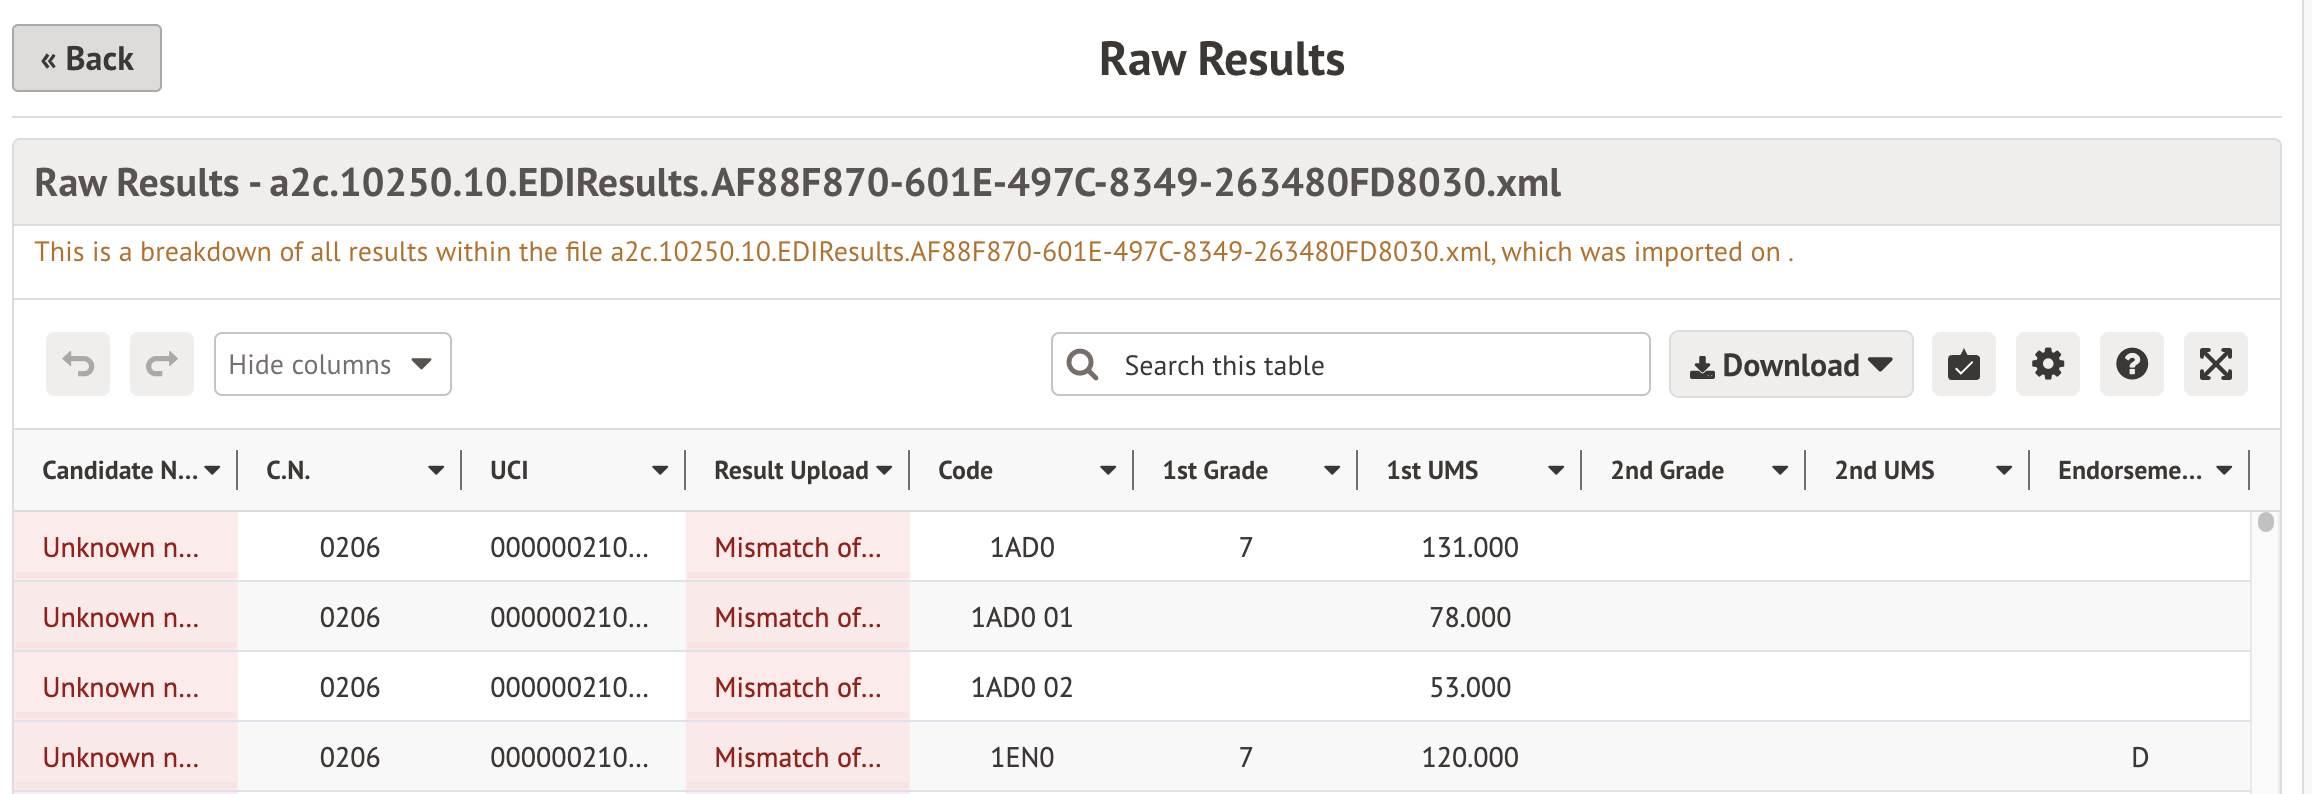Open table settings gear icon
Image resolution: width=2312 pixels, height=794 pixels.
(x=2047, y=364)
